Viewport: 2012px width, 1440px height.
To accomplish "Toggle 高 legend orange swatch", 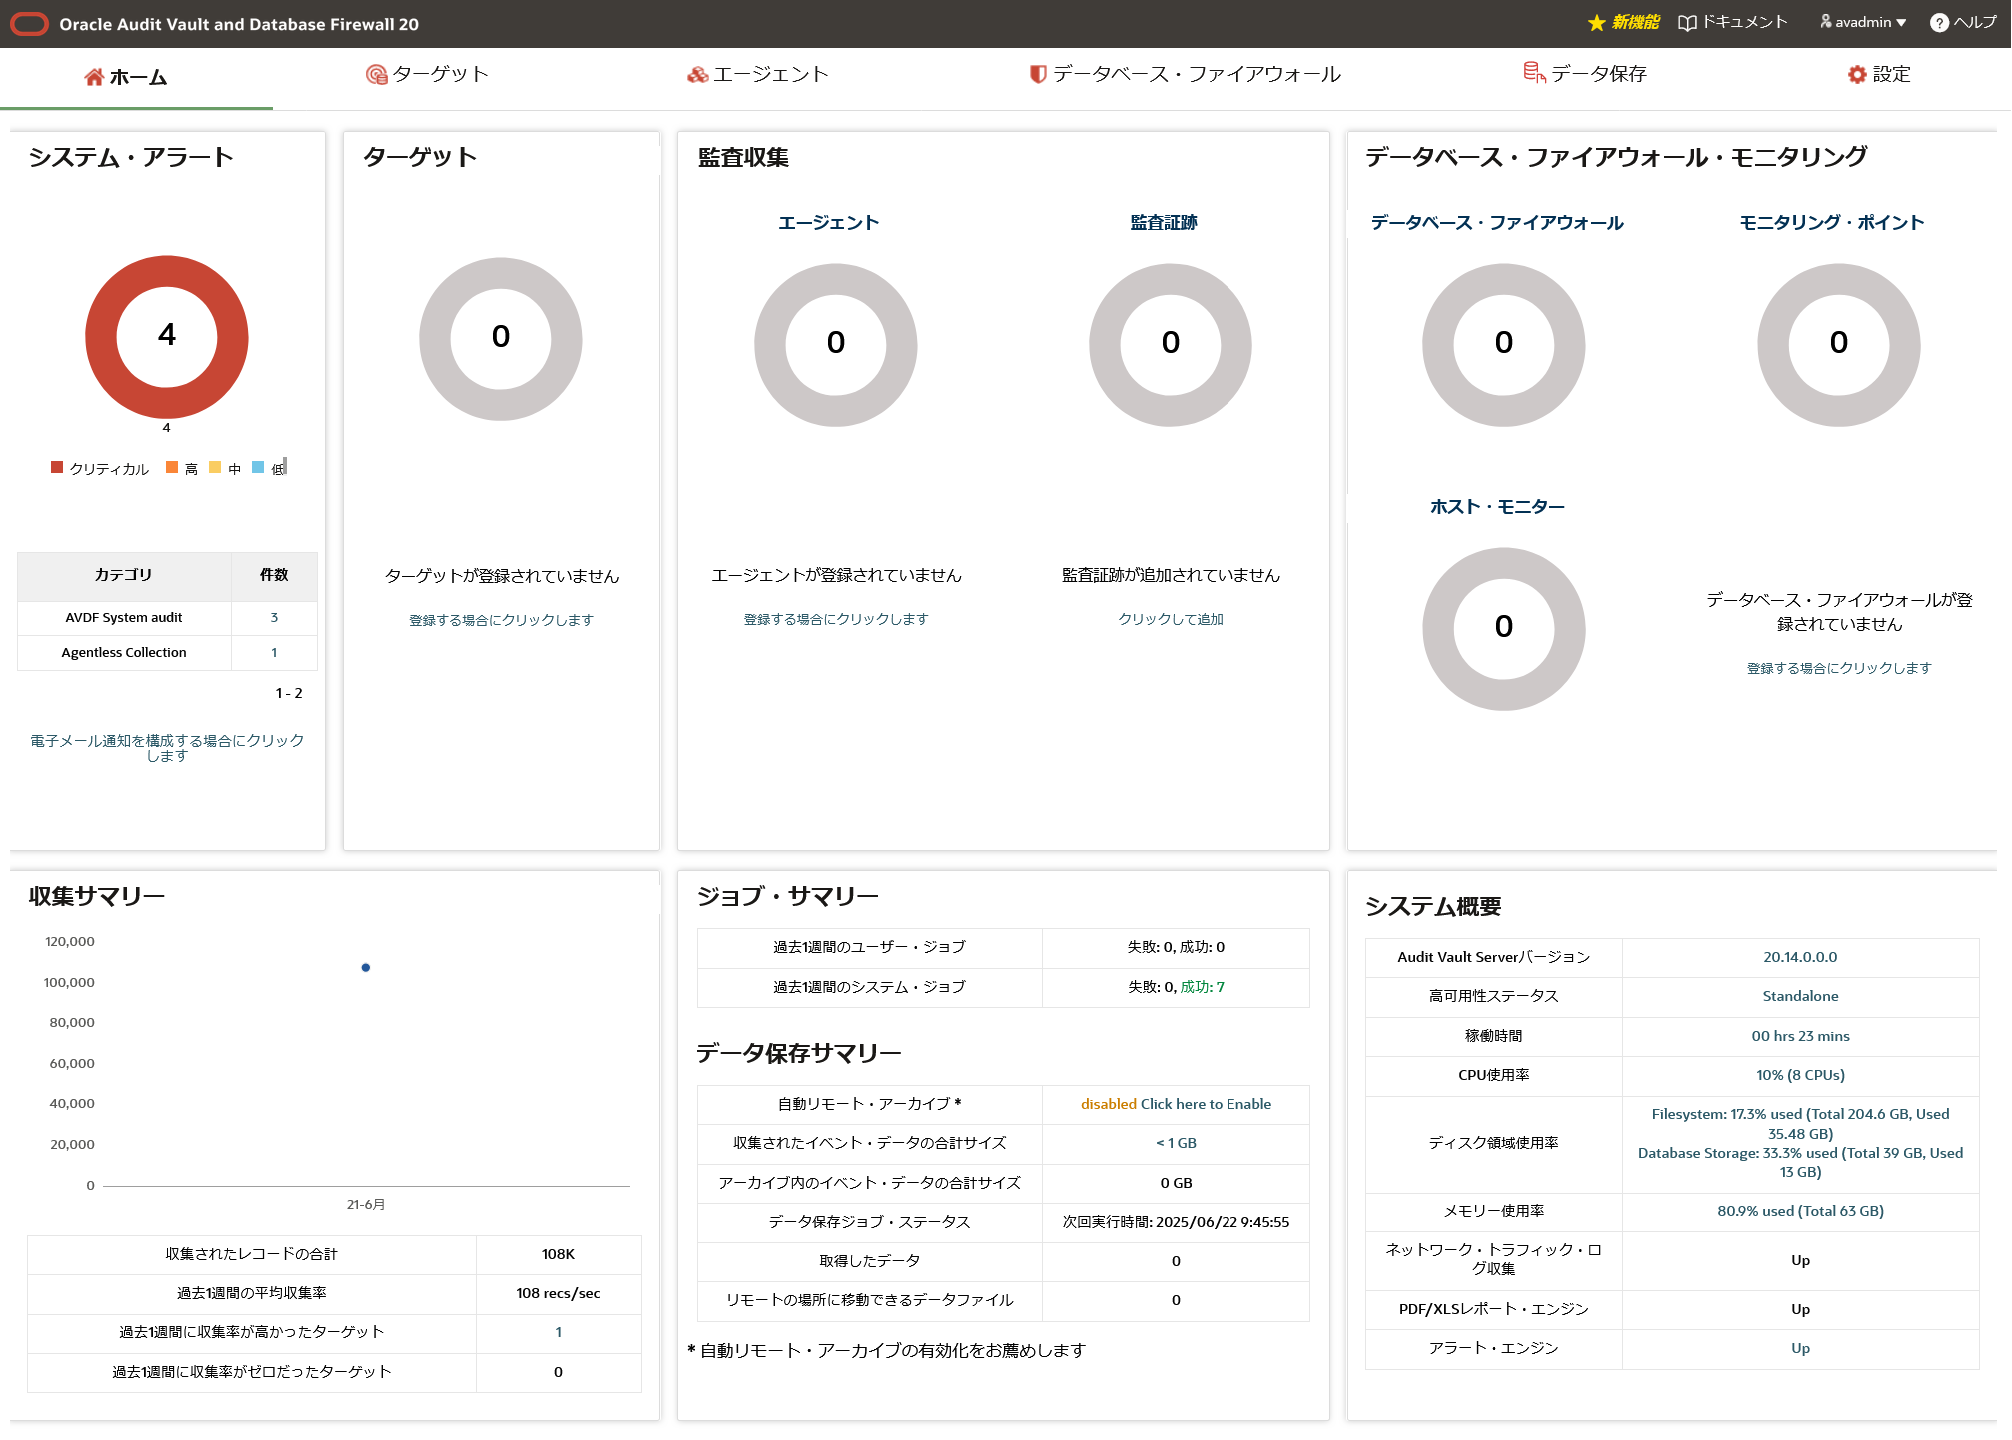I will [172, 467].
